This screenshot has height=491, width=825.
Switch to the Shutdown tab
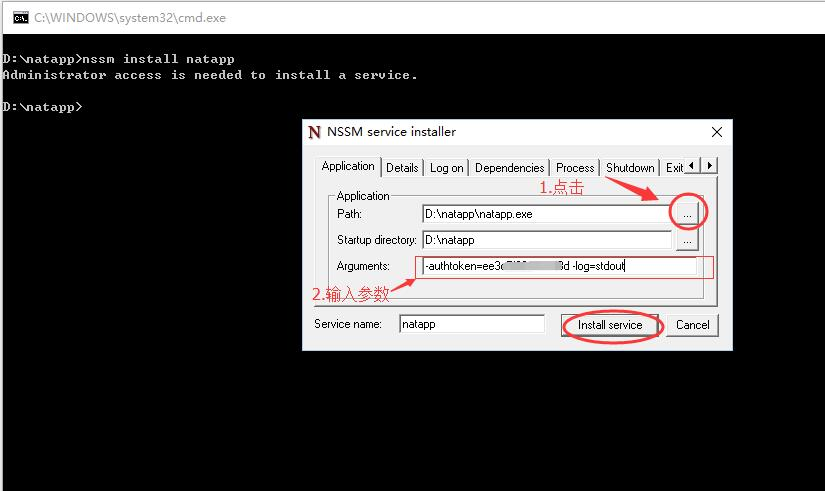click(x=630, y=168)
